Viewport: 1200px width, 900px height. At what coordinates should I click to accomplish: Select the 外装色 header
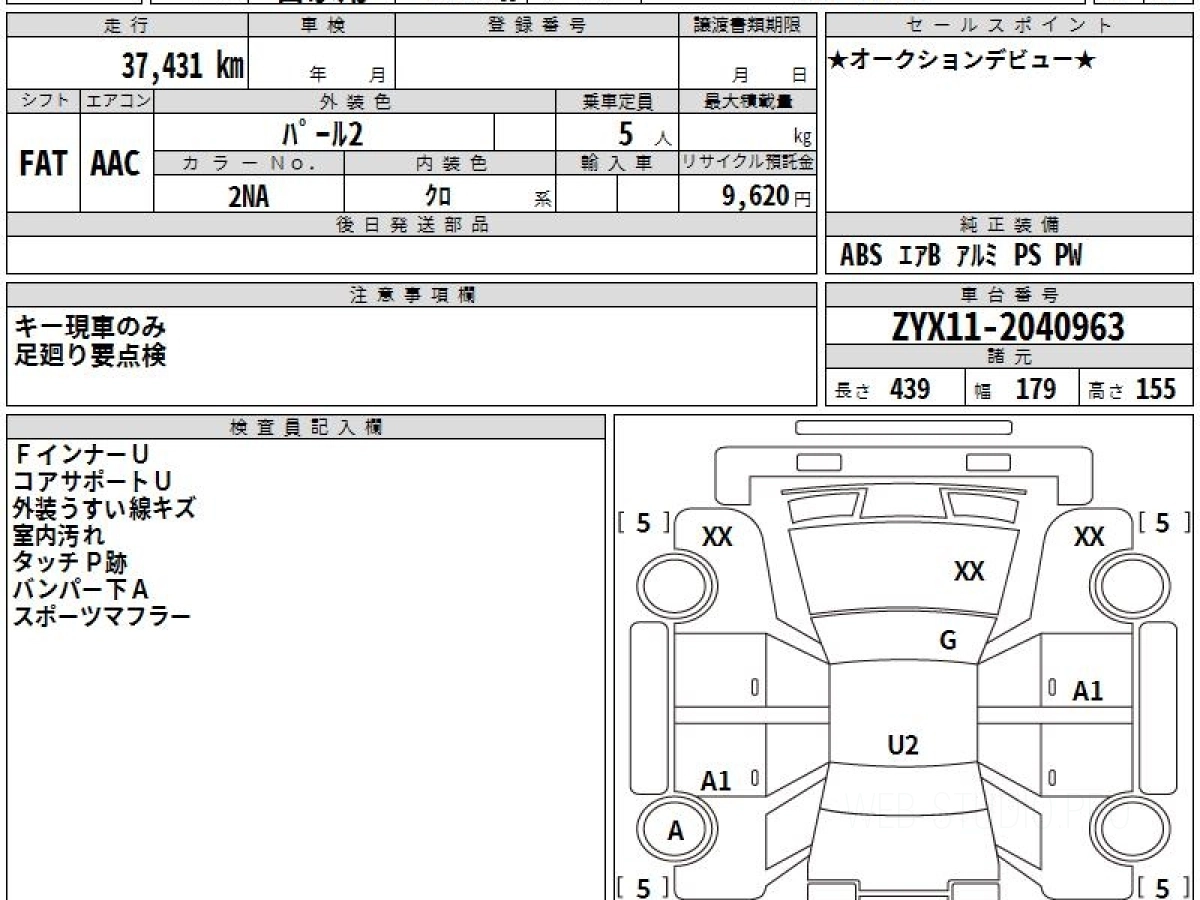click(x=355, y=101)
